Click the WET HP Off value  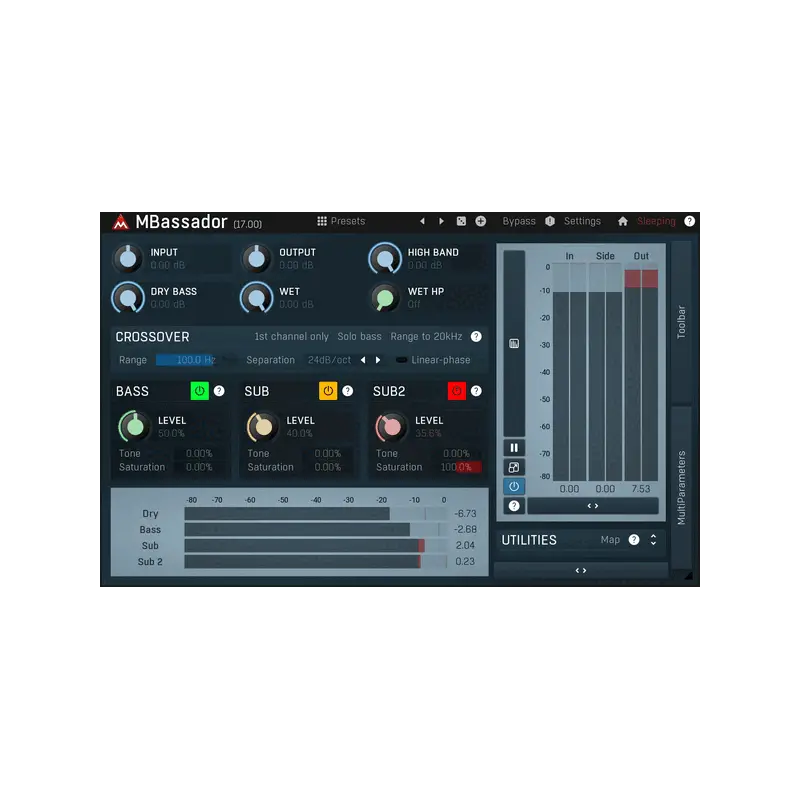[x=414, y=305]
